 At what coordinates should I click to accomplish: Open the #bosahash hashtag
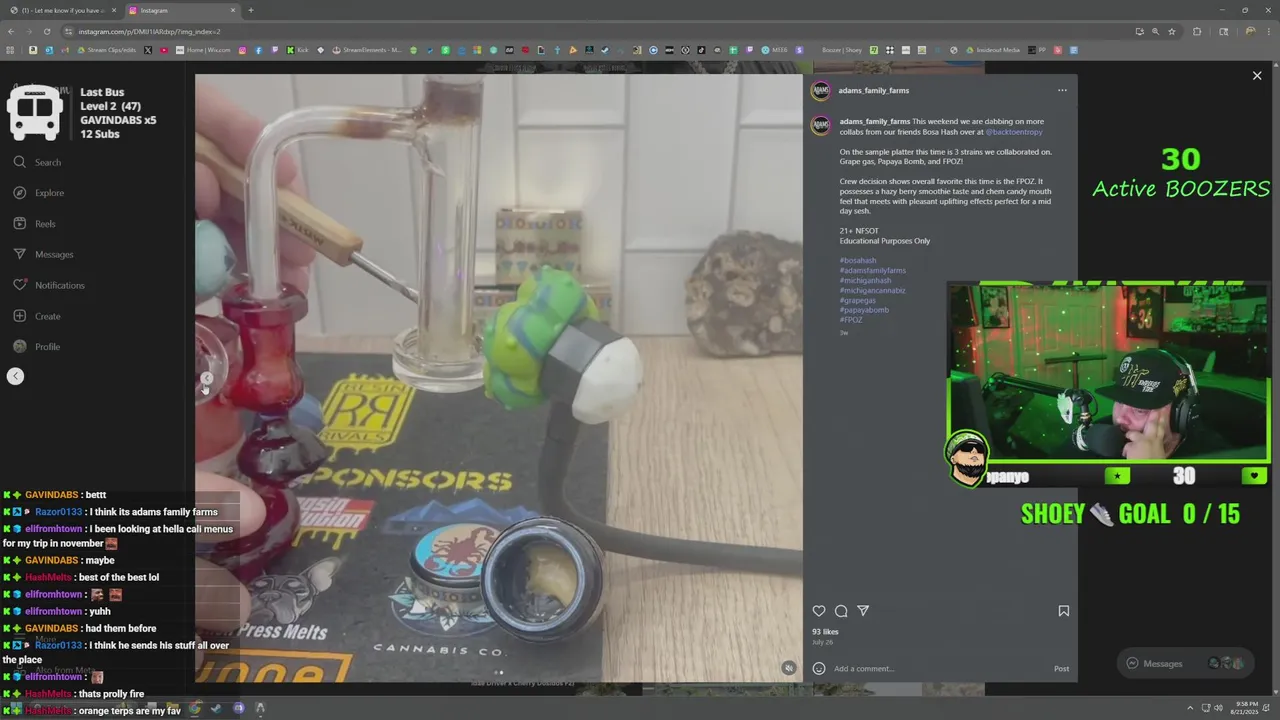[x=858, y=261]
